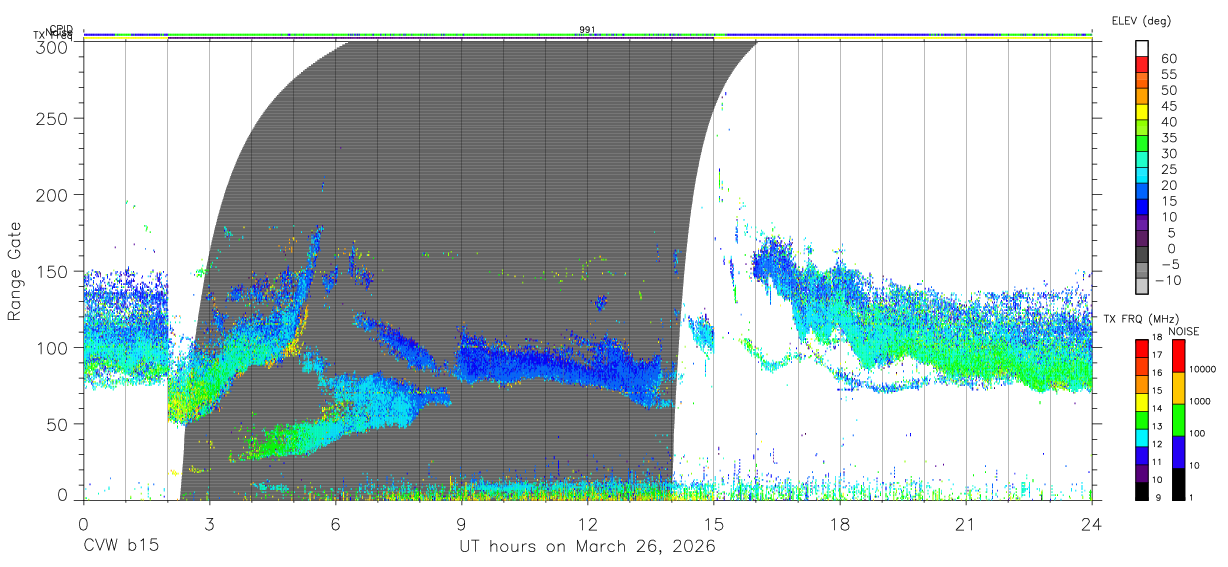Click the 'ELEV (deg)' legend title
Image resolution: width=1228 pixels, height=567 pixels.
pyautogui.click(x=1140, y=20)
